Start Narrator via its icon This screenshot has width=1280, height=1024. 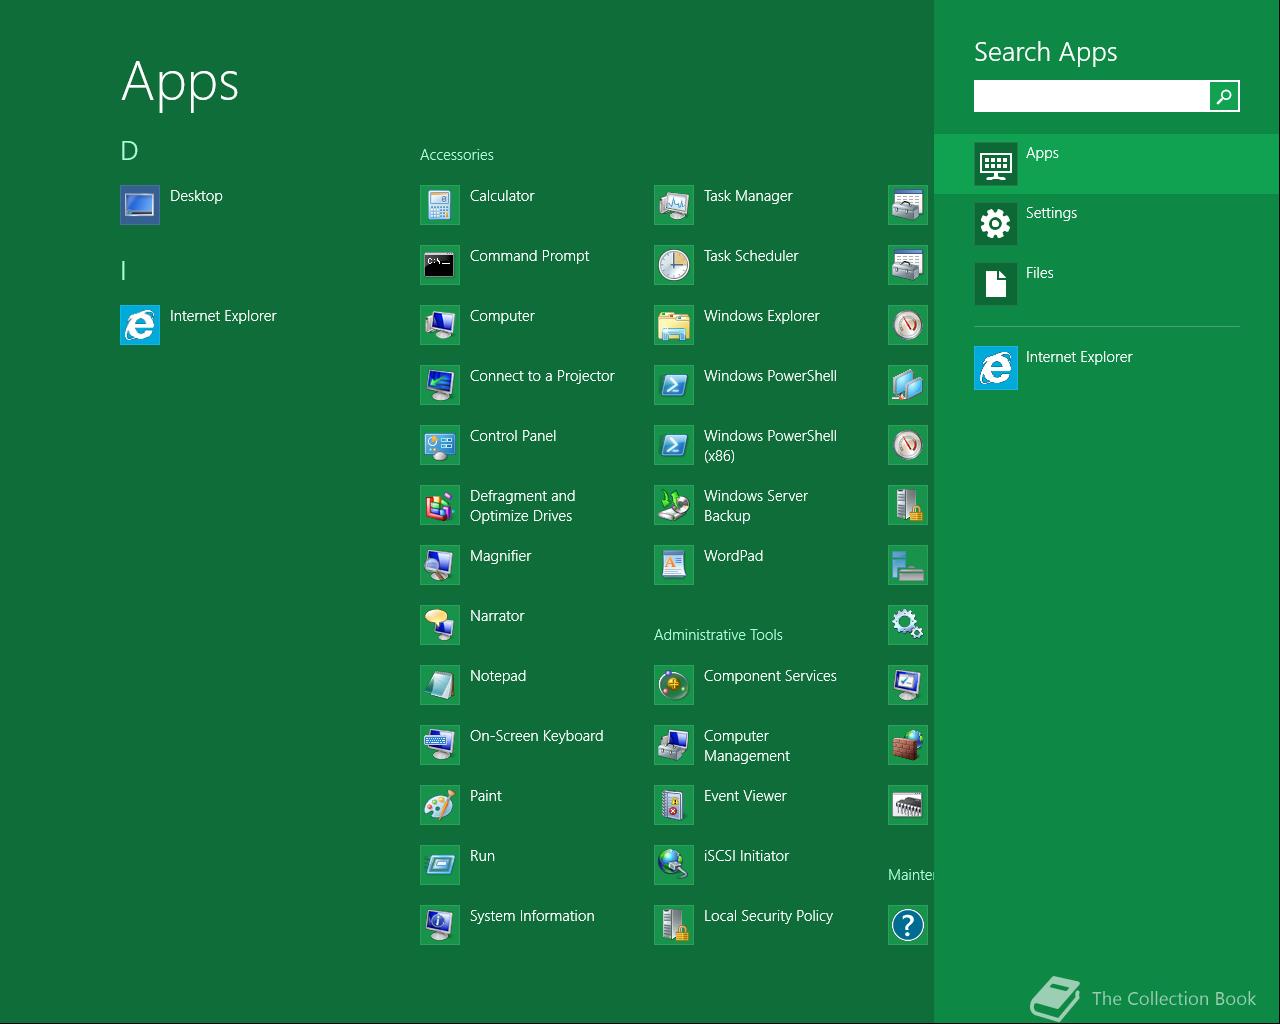coord(440,625)
